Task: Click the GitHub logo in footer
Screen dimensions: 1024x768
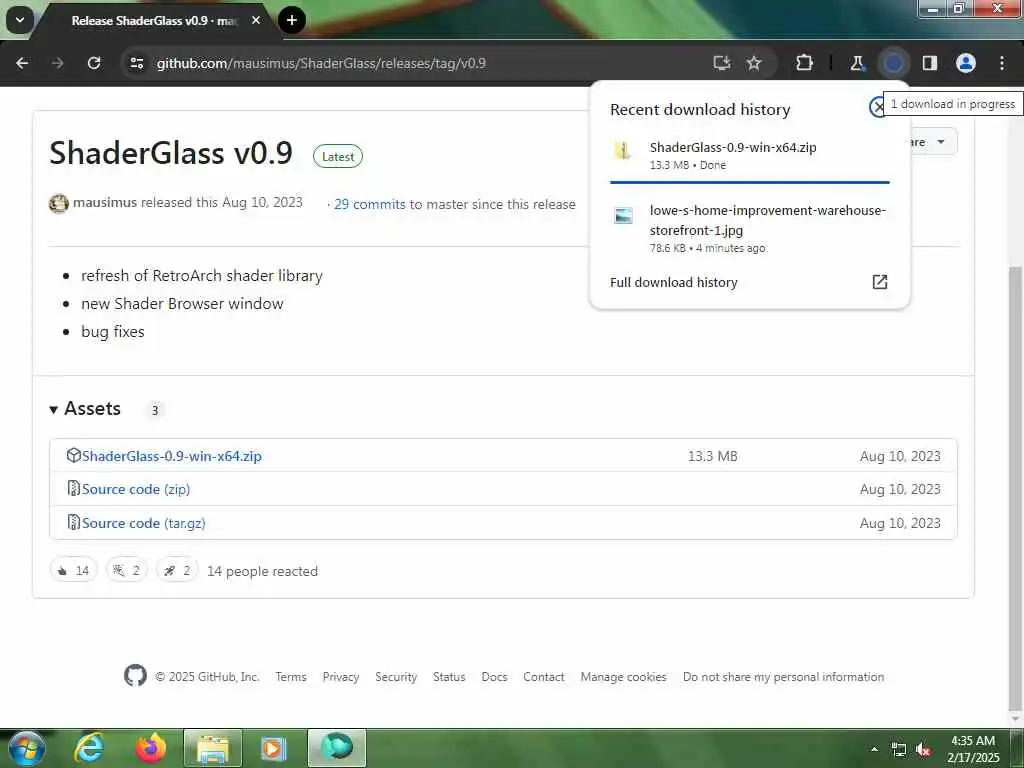Action: pos(135,676)
